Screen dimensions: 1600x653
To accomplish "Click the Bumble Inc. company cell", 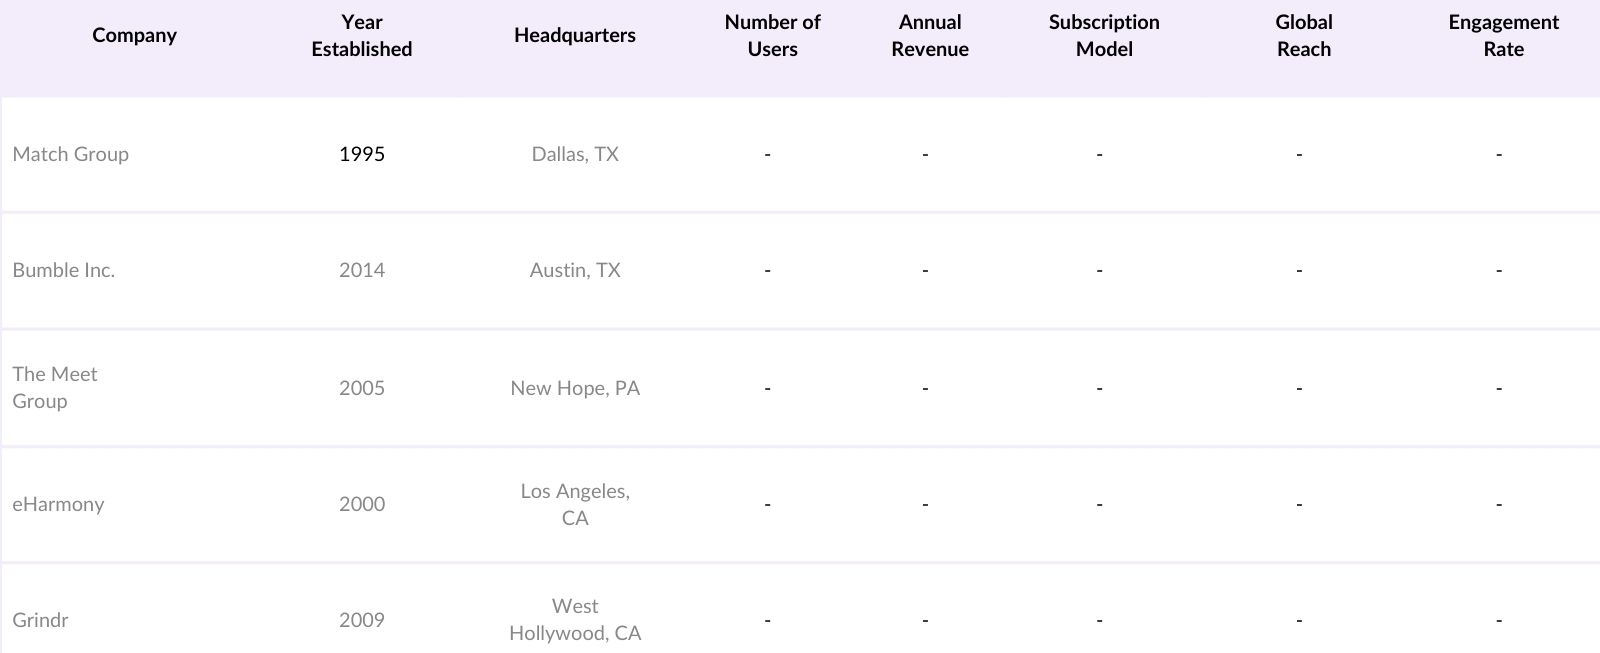I will [x=63, y=270].
